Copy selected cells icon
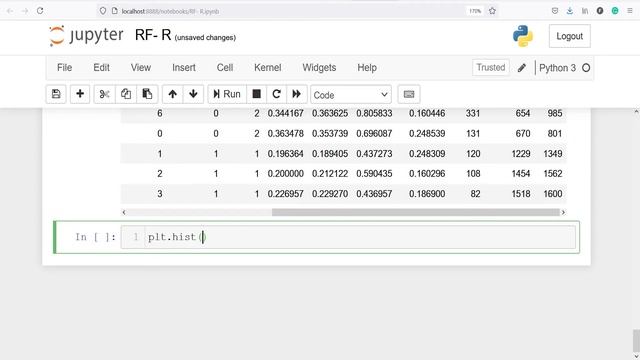 point(126,94)
